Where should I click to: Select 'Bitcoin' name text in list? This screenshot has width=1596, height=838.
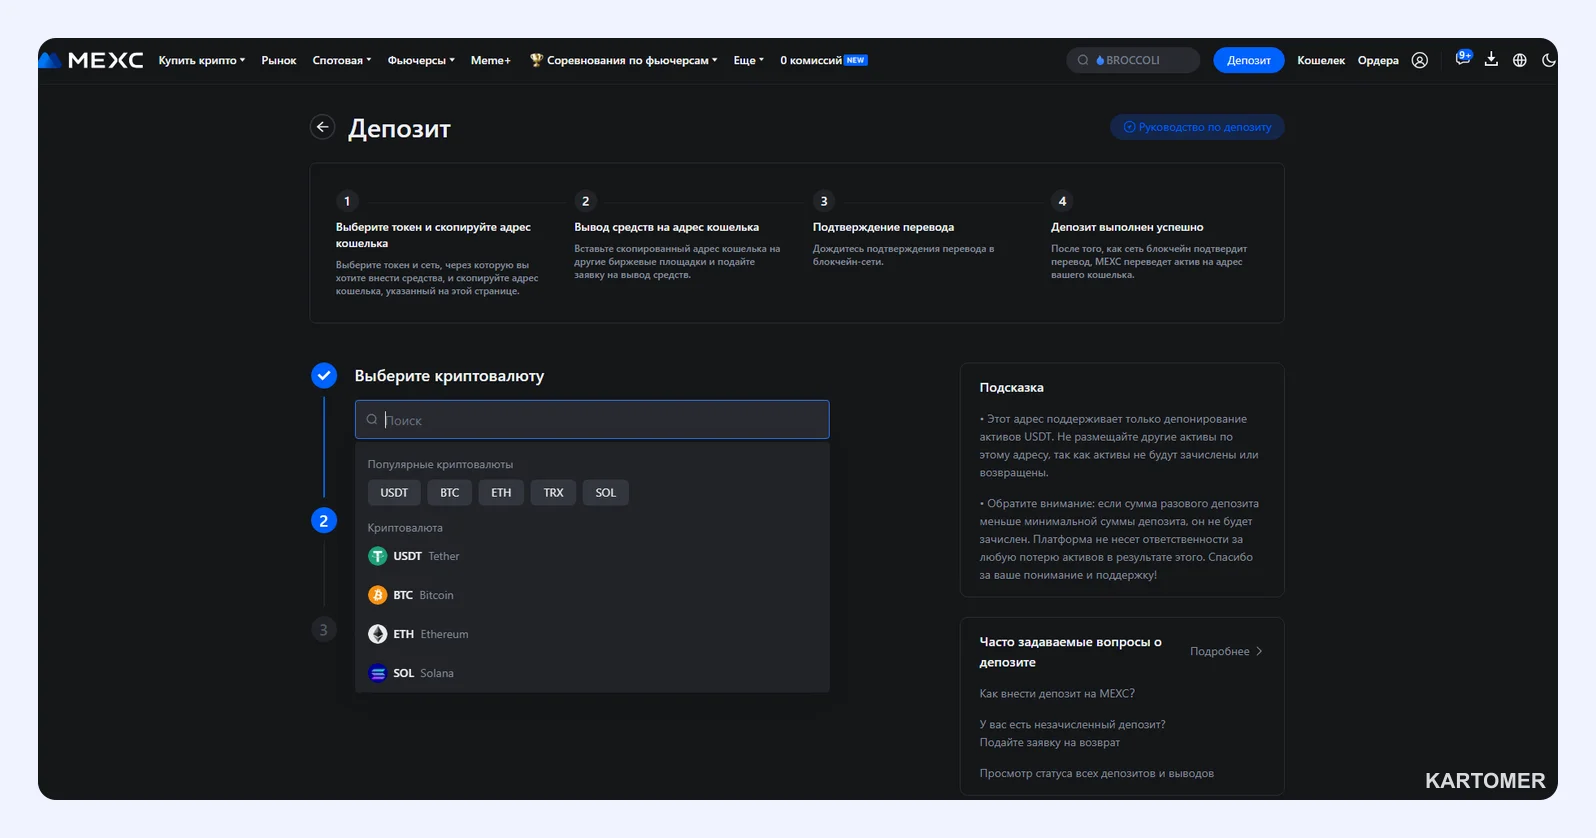coord(436,595)
